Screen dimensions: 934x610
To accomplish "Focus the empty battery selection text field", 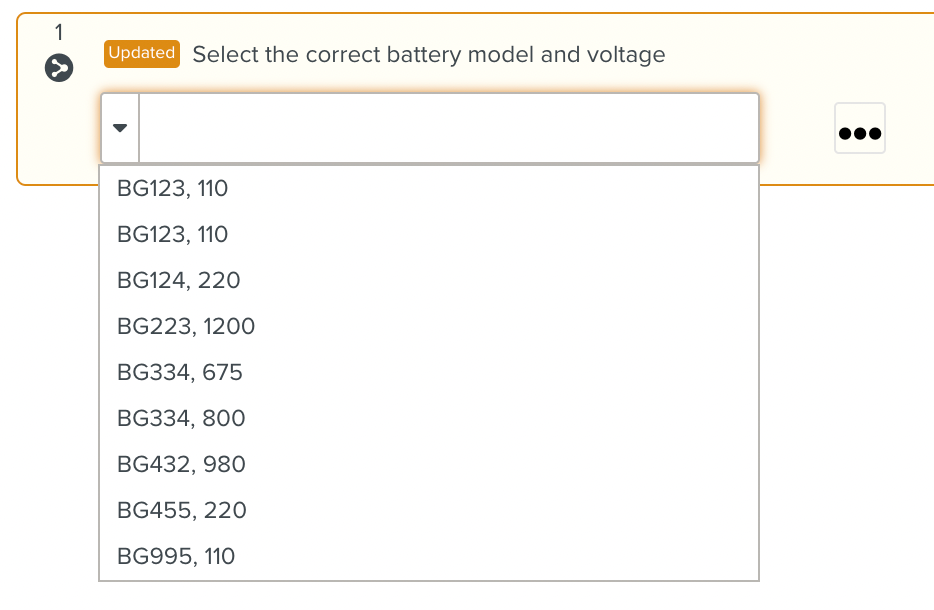I will click(x=448, y=128).
